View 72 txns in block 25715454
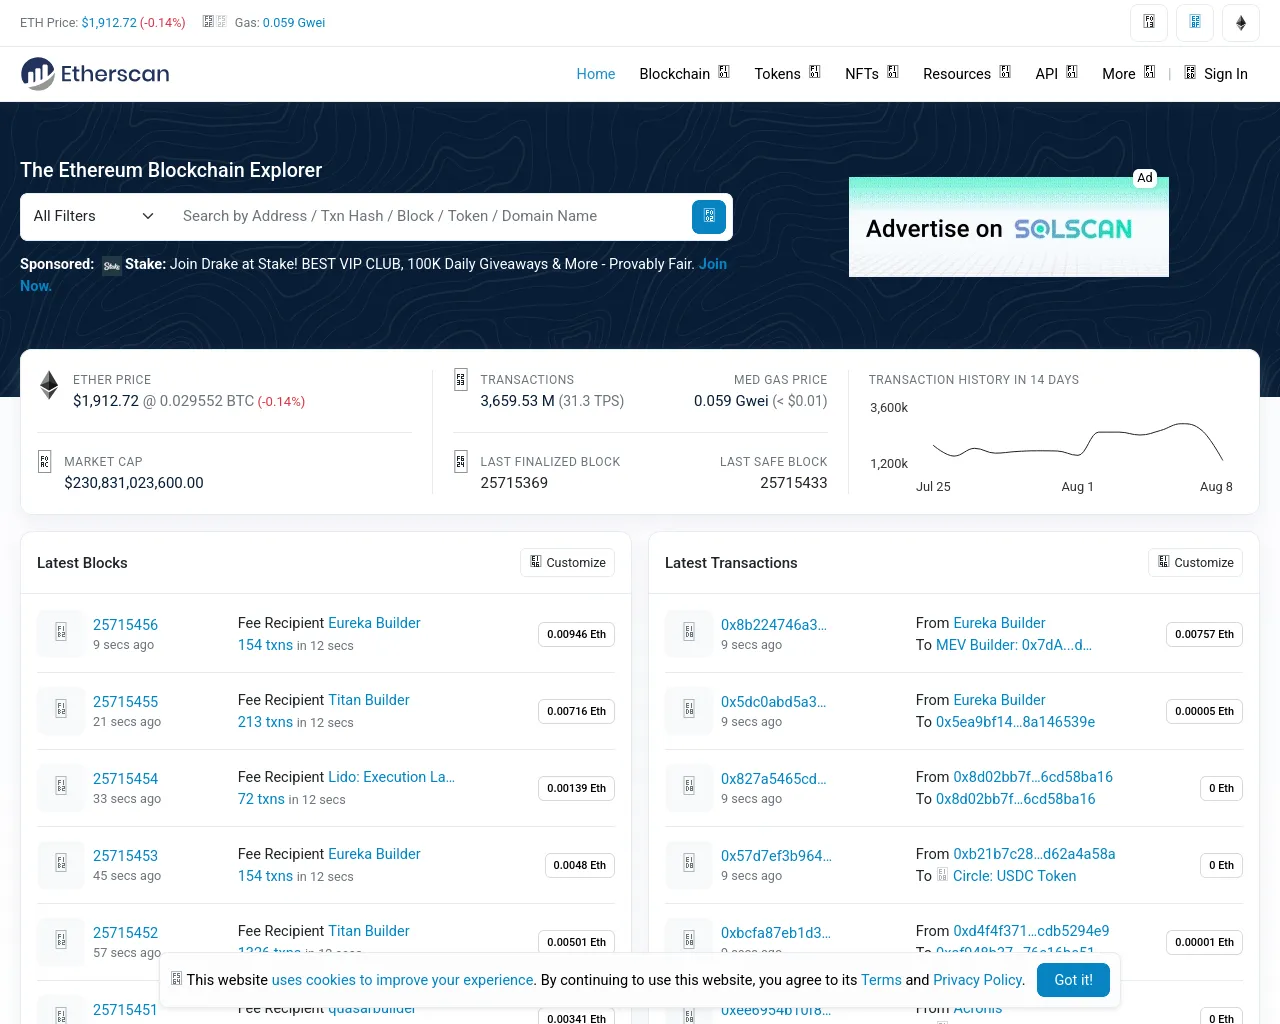 [261, 799]
